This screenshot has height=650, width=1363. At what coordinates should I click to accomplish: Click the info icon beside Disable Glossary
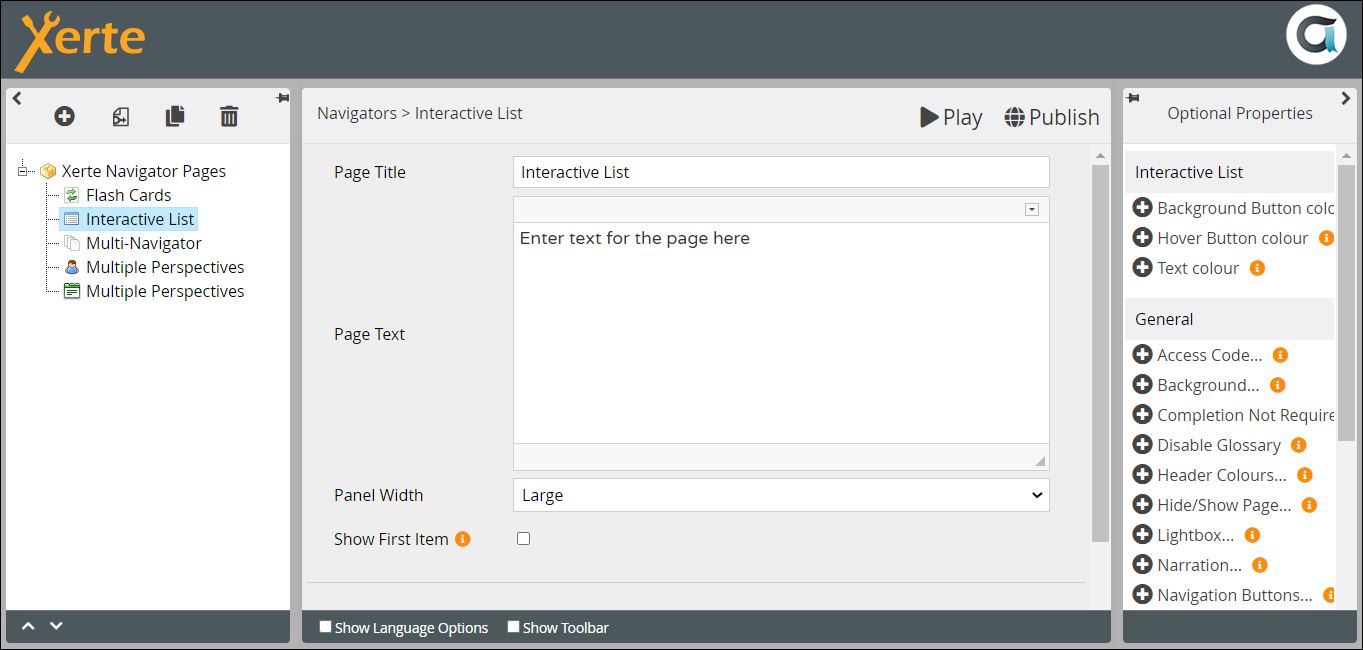coord(1298,445)
